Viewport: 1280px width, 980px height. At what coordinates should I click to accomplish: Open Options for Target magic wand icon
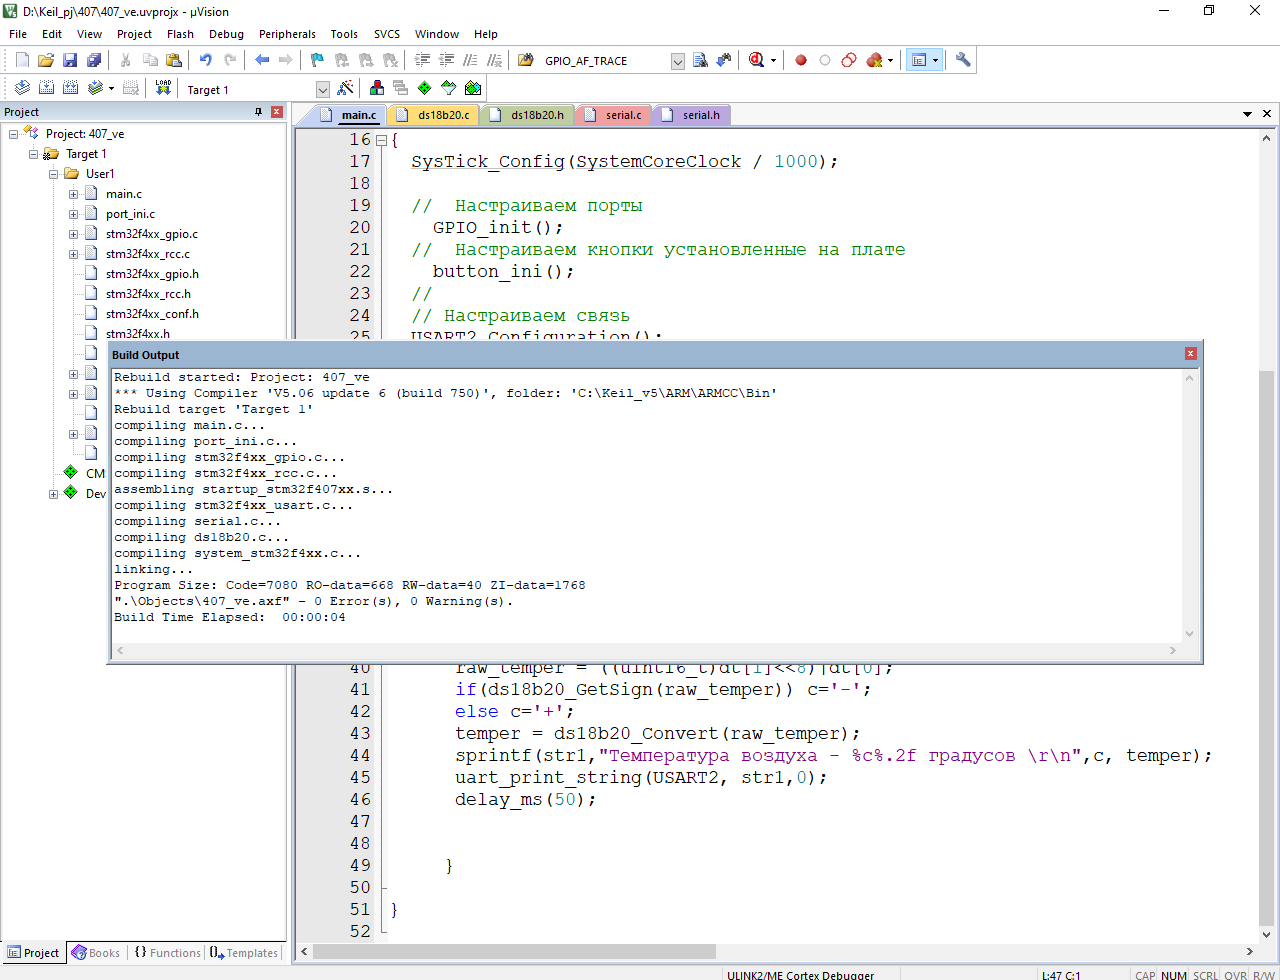(345, 88)
